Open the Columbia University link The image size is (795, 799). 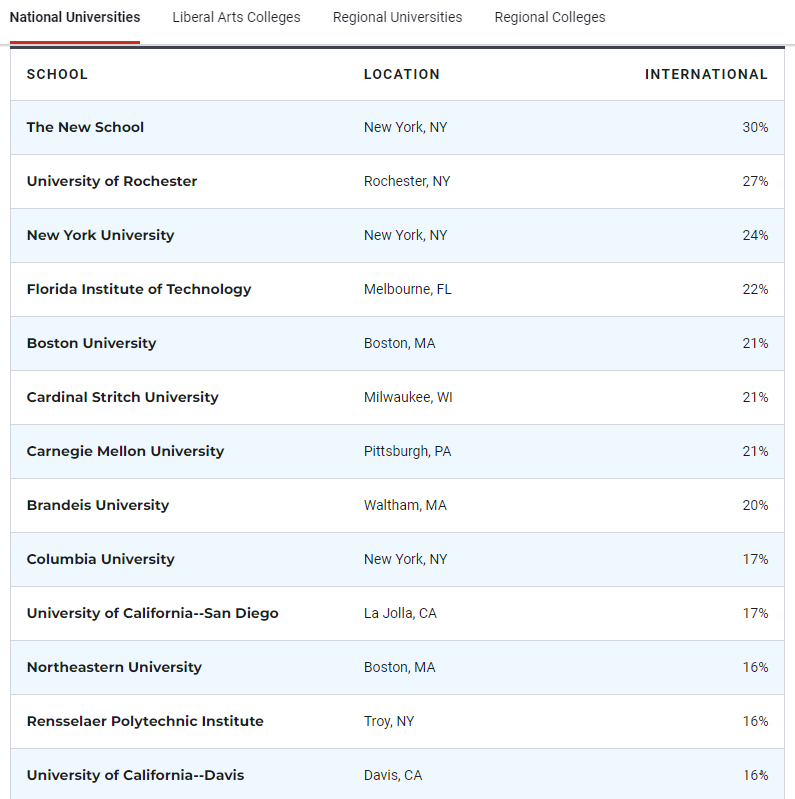coord(100,559)
